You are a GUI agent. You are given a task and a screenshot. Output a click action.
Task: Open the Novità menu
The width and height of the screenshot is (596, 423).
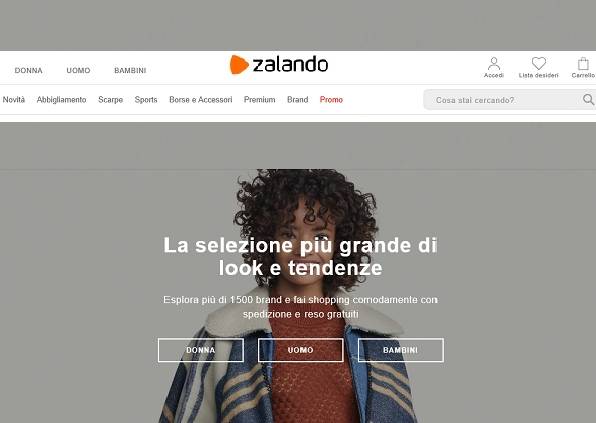pyautogui.click(x=14, y=100)
